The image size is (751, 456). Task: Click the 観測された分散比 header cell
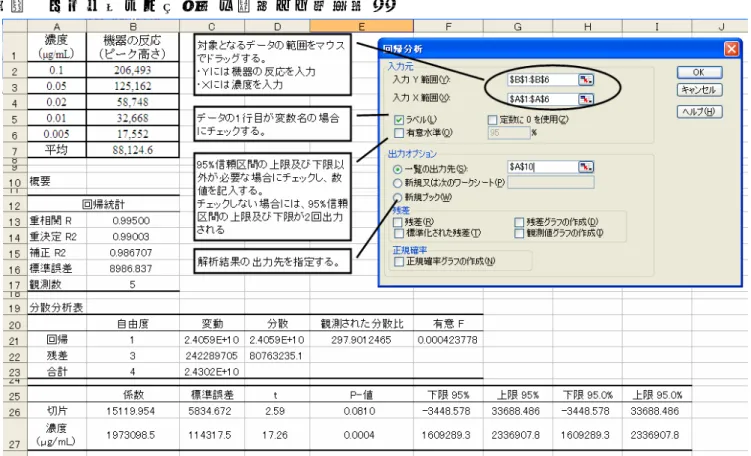(362, 324)
